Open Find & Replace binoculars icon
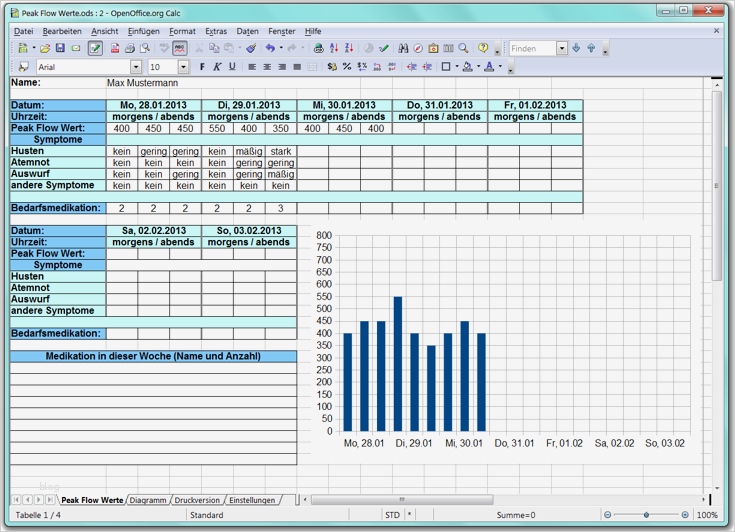The image size is (735, 532). click(403, 48)
